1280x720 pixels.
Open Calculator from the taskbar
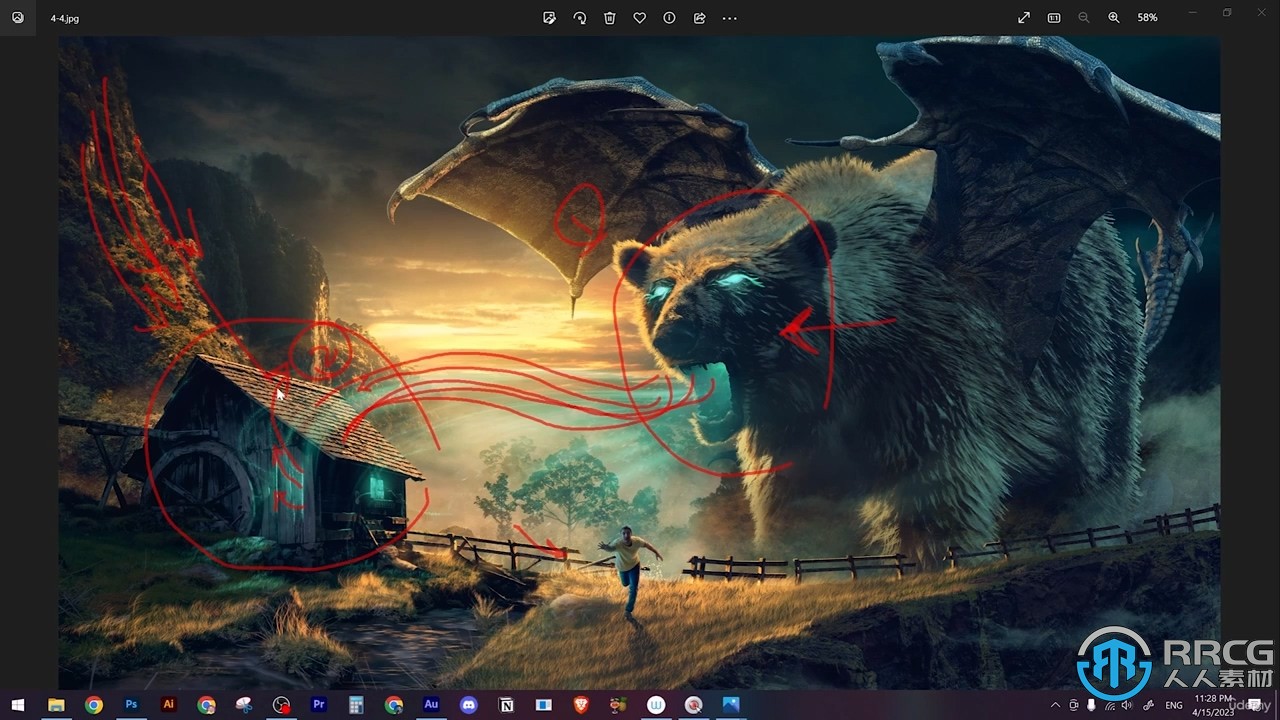point(356,705)
